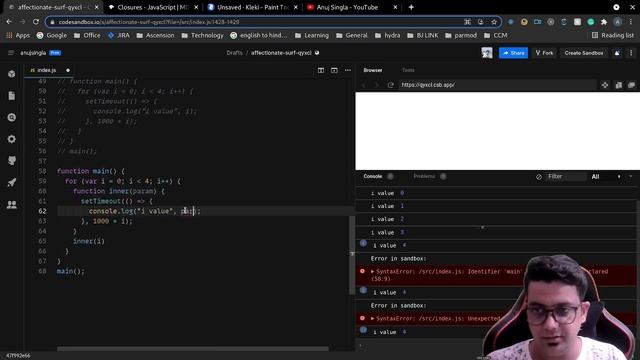Select the Tests tab in preview pane
The height and width of the screenshot is (360, 640).
click(x=408, y=70)
